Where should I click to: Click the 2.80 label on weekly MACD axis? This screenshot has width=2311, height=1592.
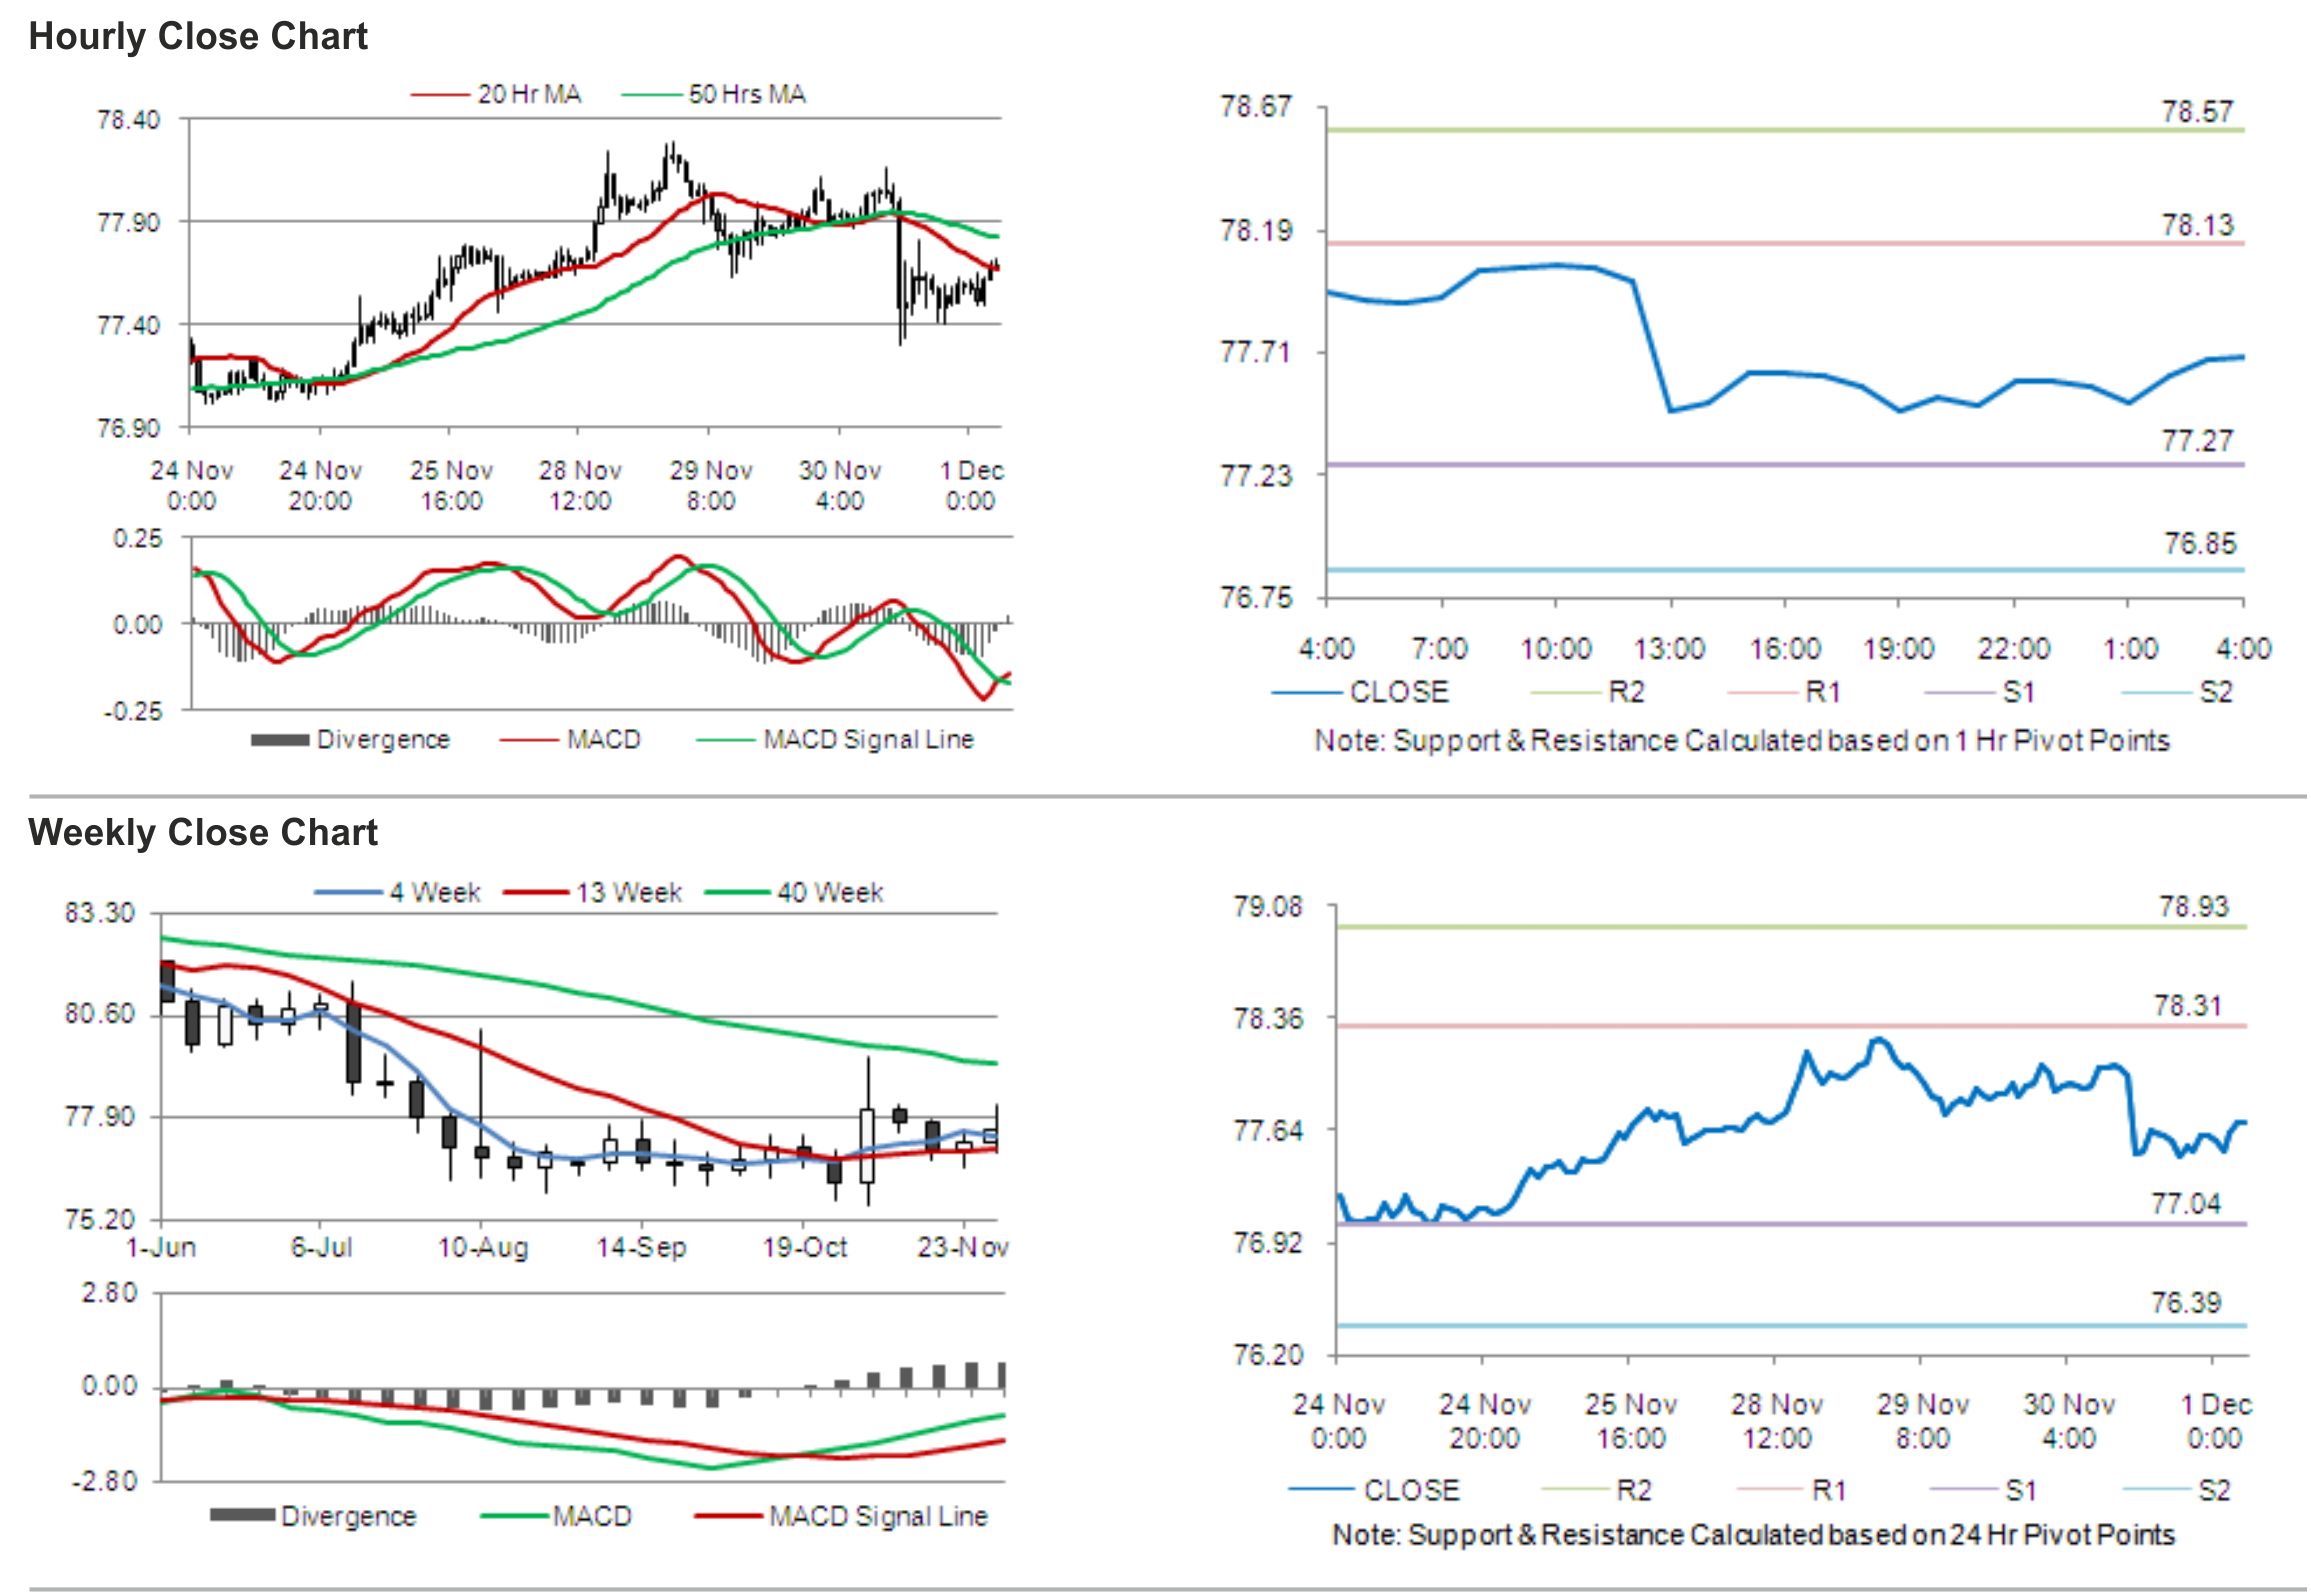tap(109, 1294)
